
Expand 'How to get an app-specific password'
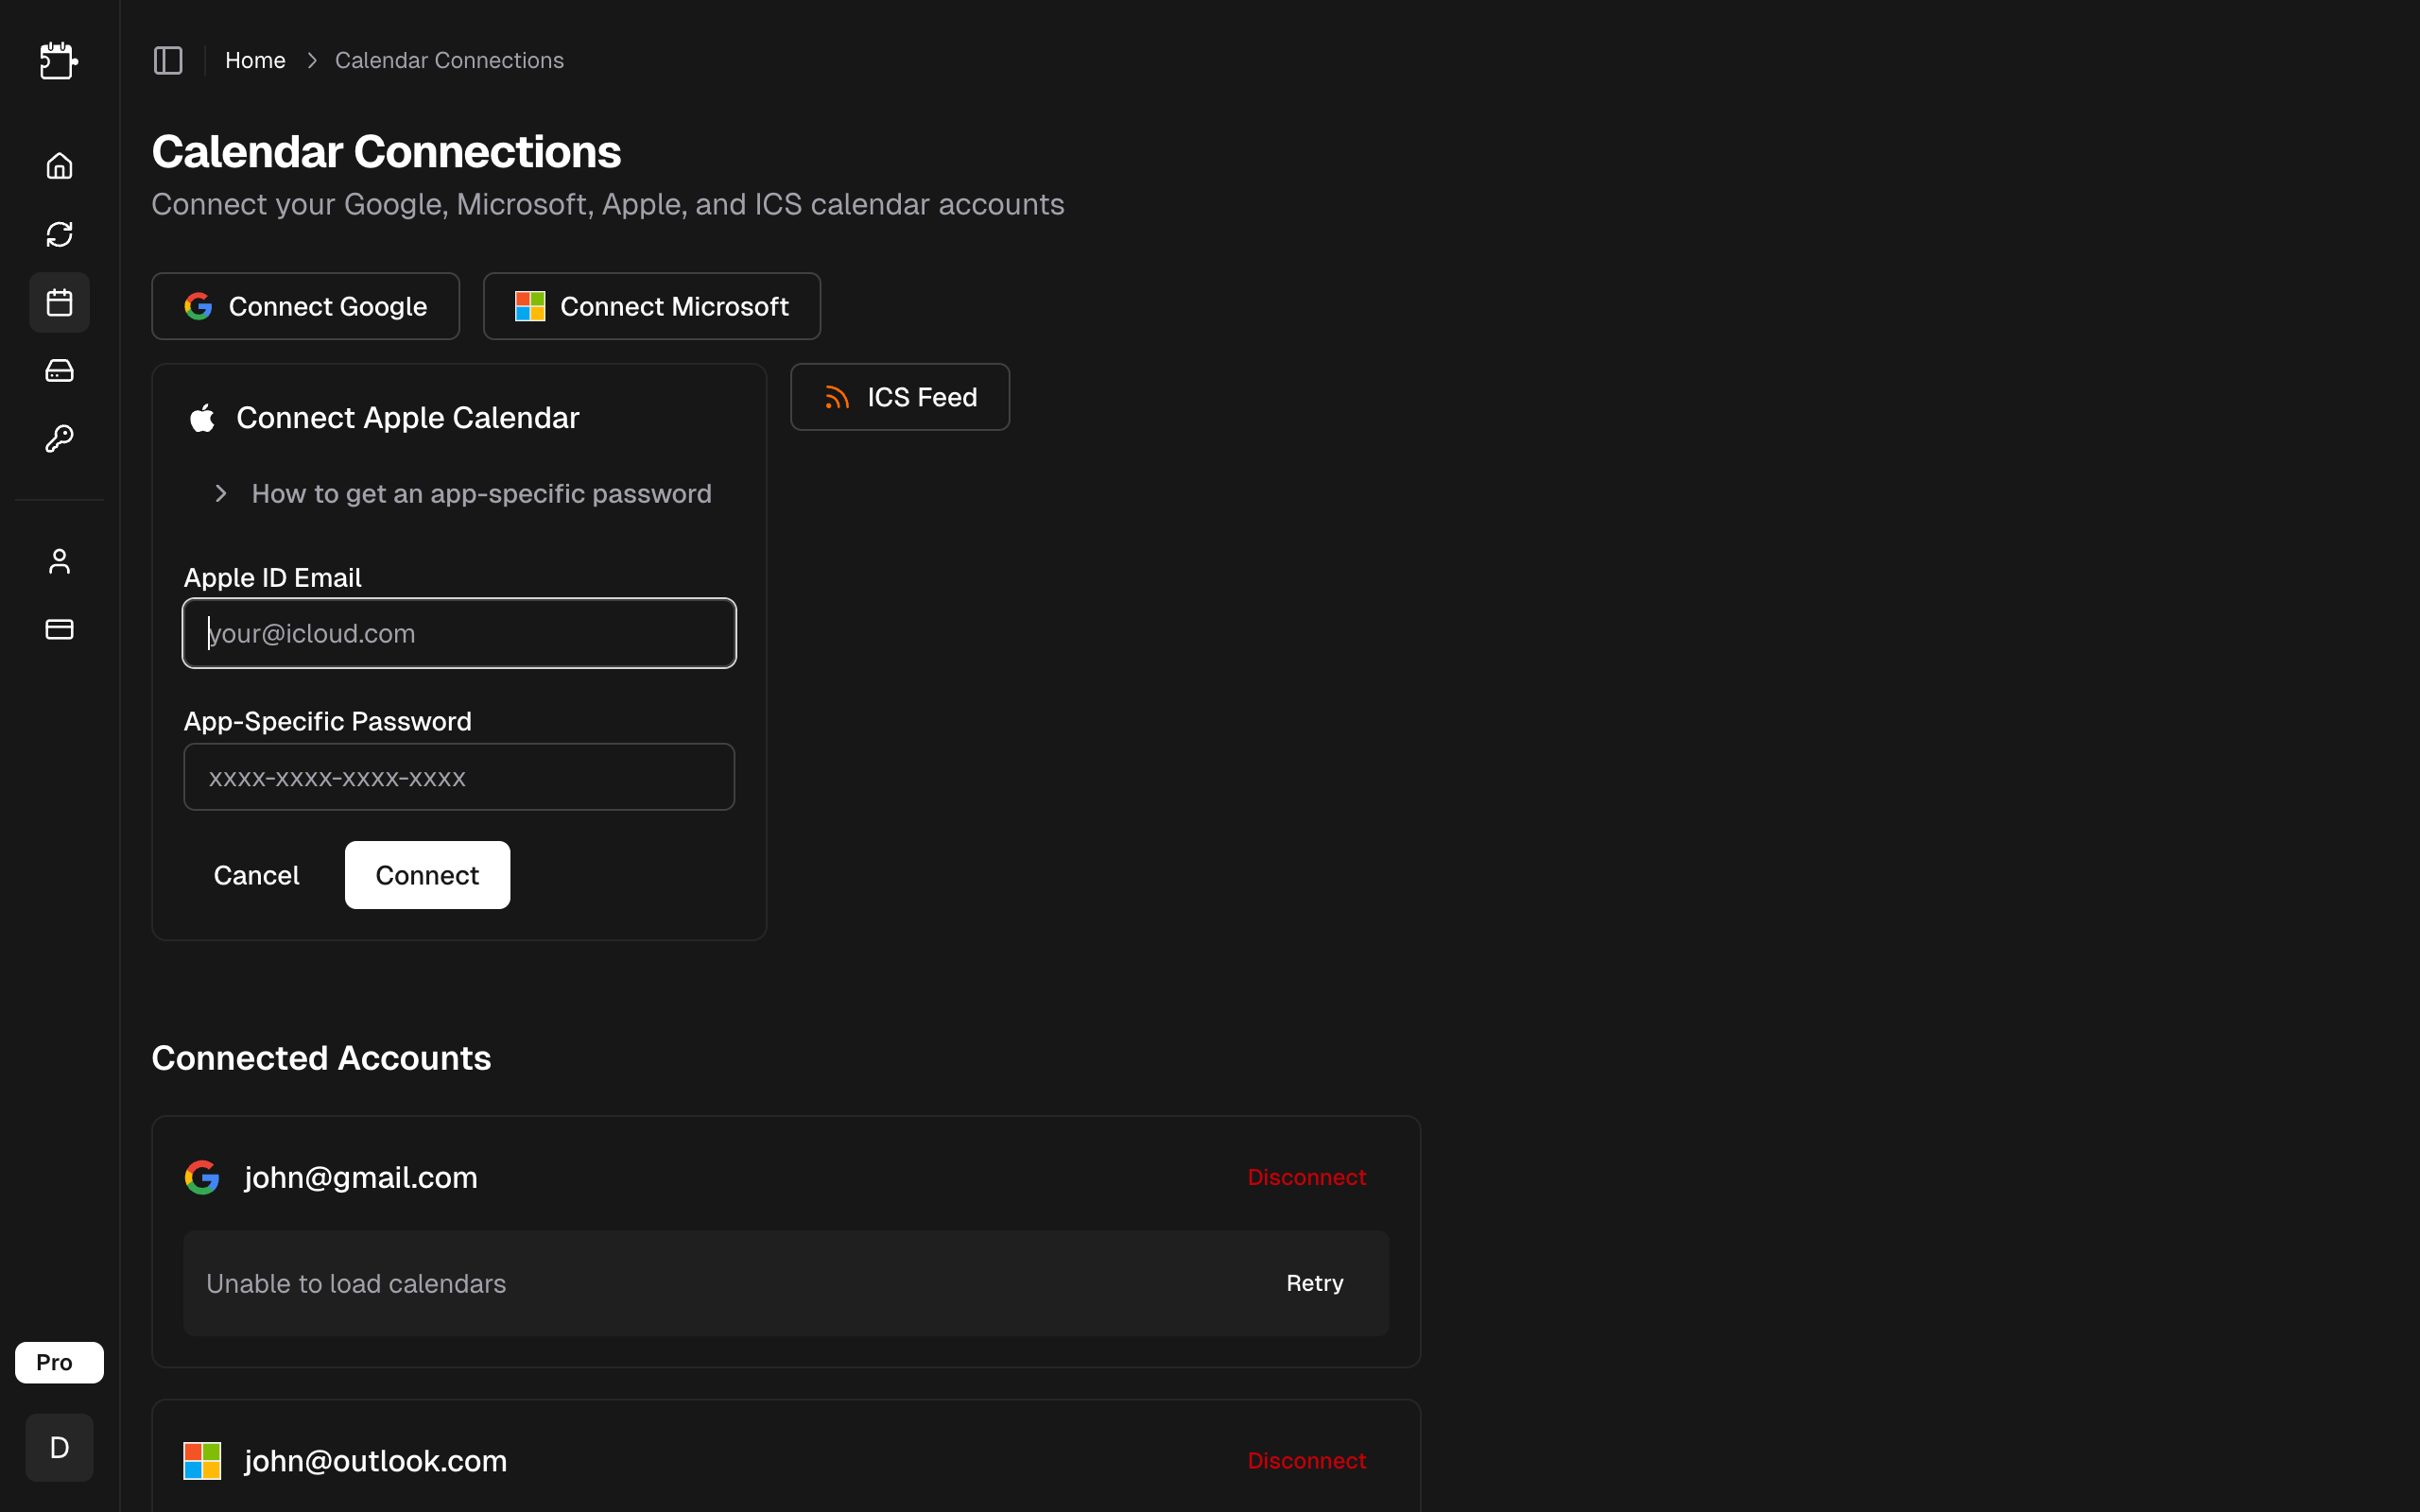(x=463, y=494)
